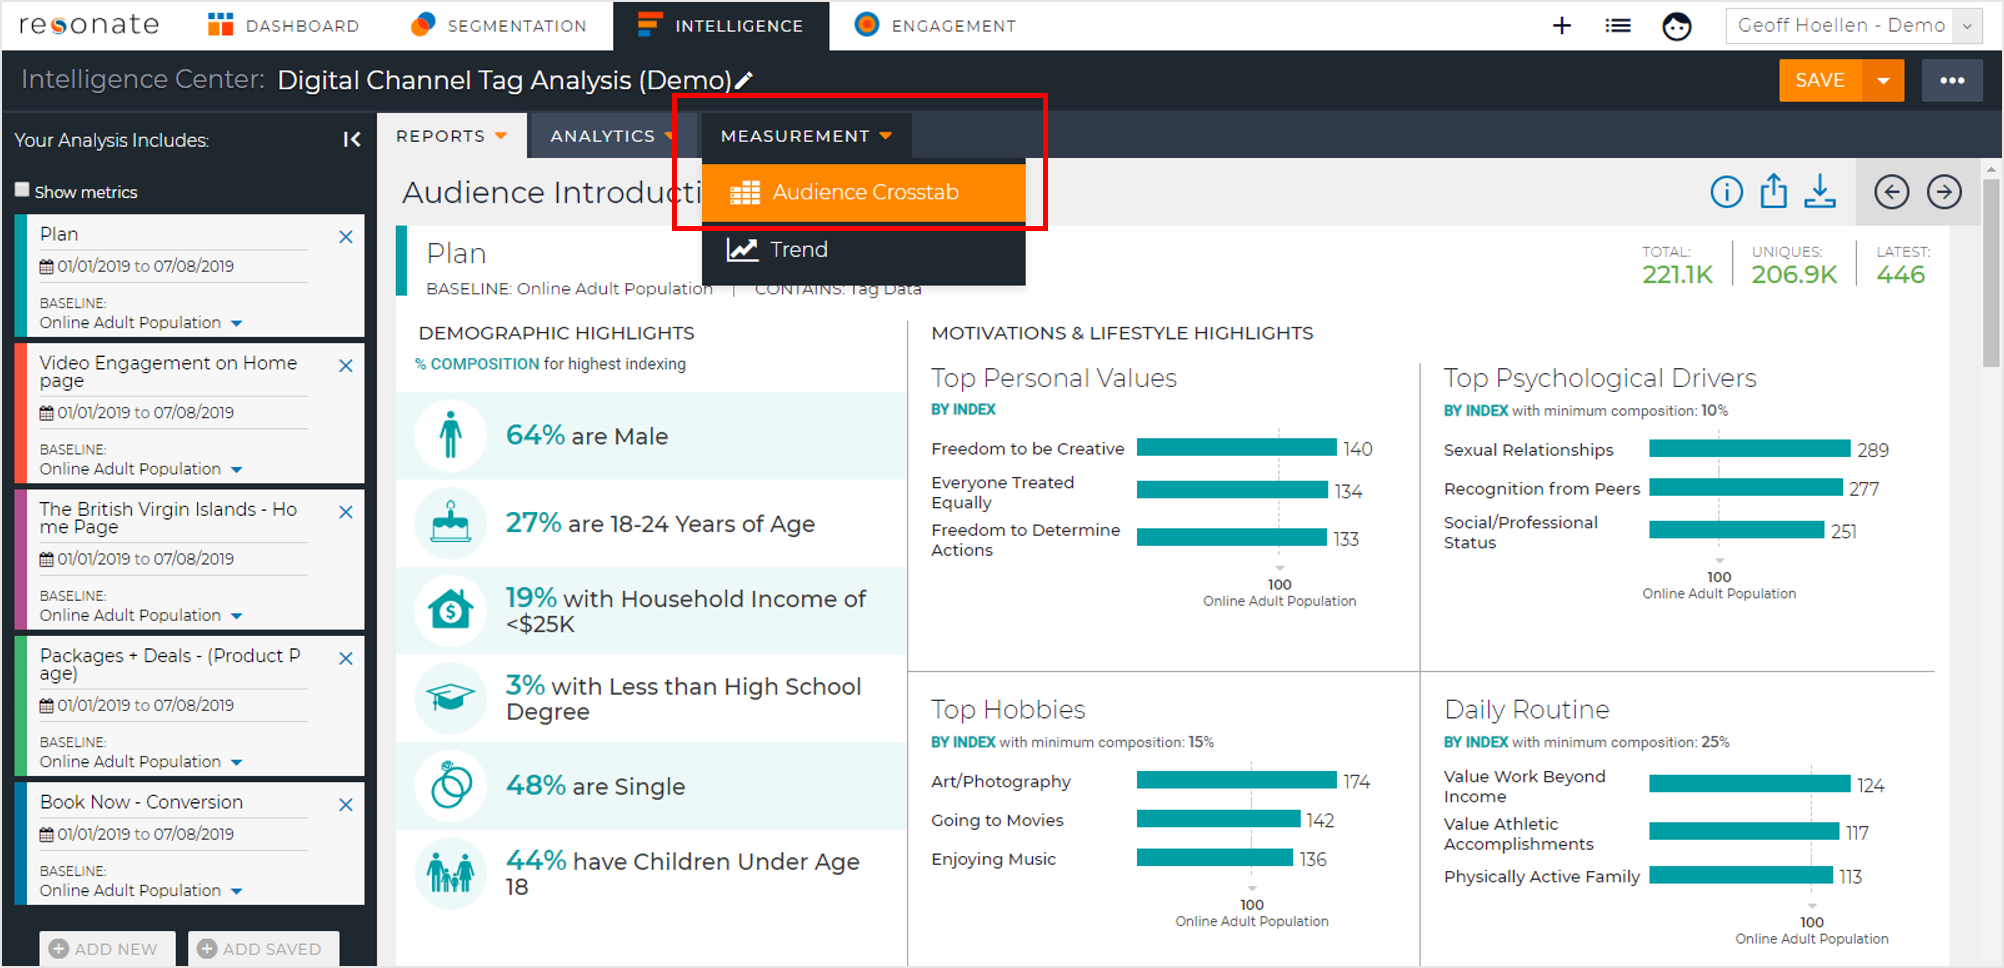The image size is (2004, 968).
Task: Click Plan date range 01/01/2019 to 07/08/2019
Action: click(145, 266)
